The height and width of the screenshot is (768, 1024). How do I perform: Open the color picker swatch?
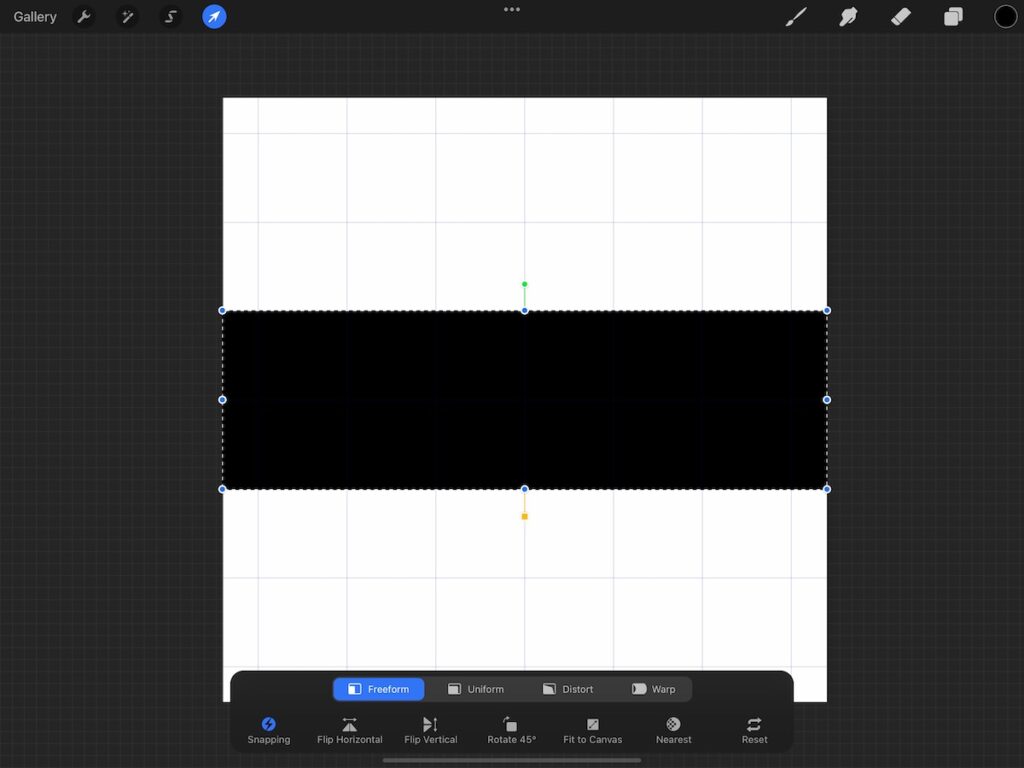1003,16
